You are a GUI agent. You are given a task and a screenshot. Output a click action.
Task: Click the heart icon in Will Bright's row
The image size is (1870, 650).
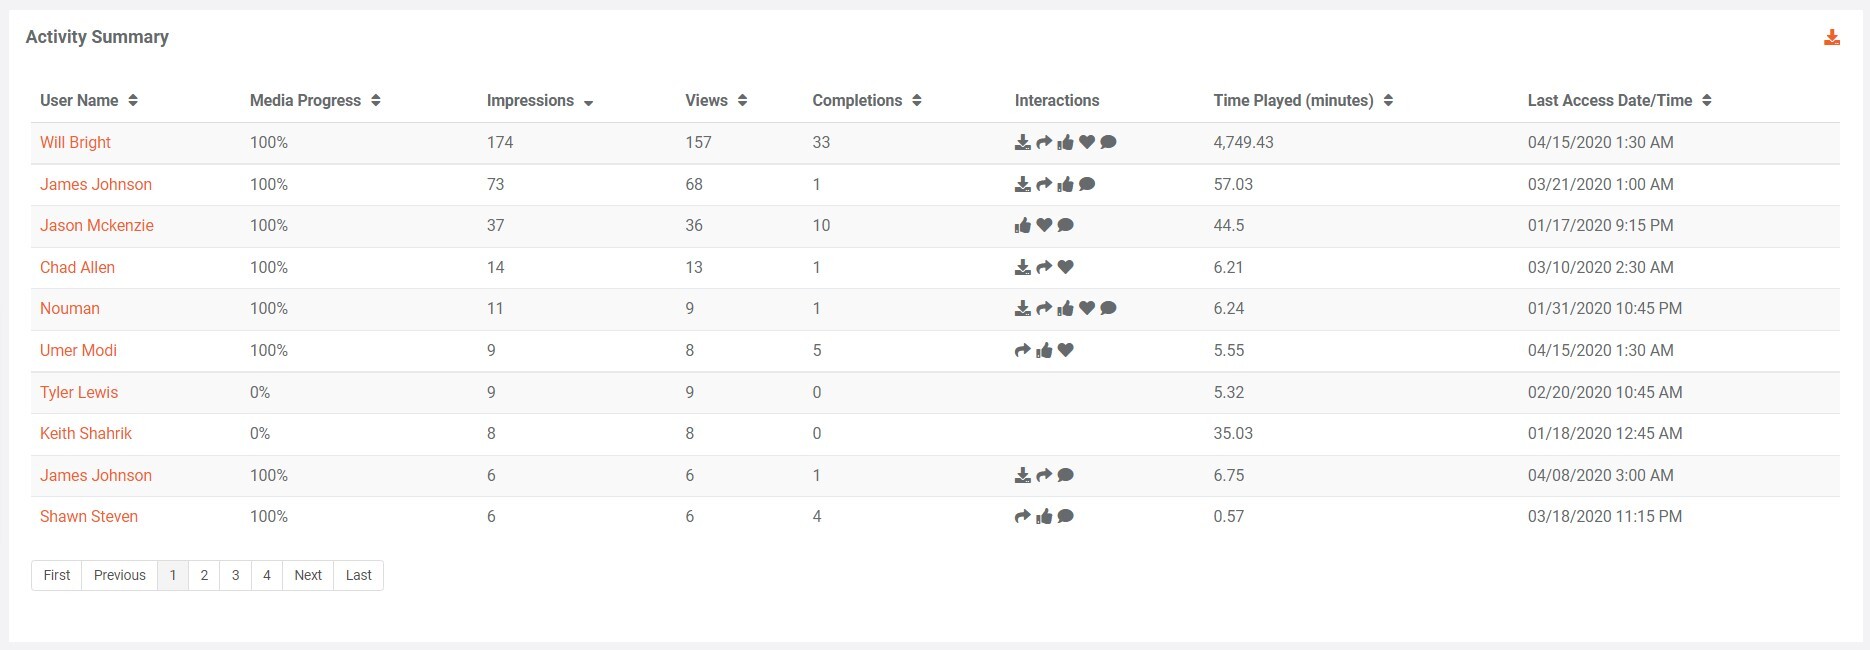1087,143
